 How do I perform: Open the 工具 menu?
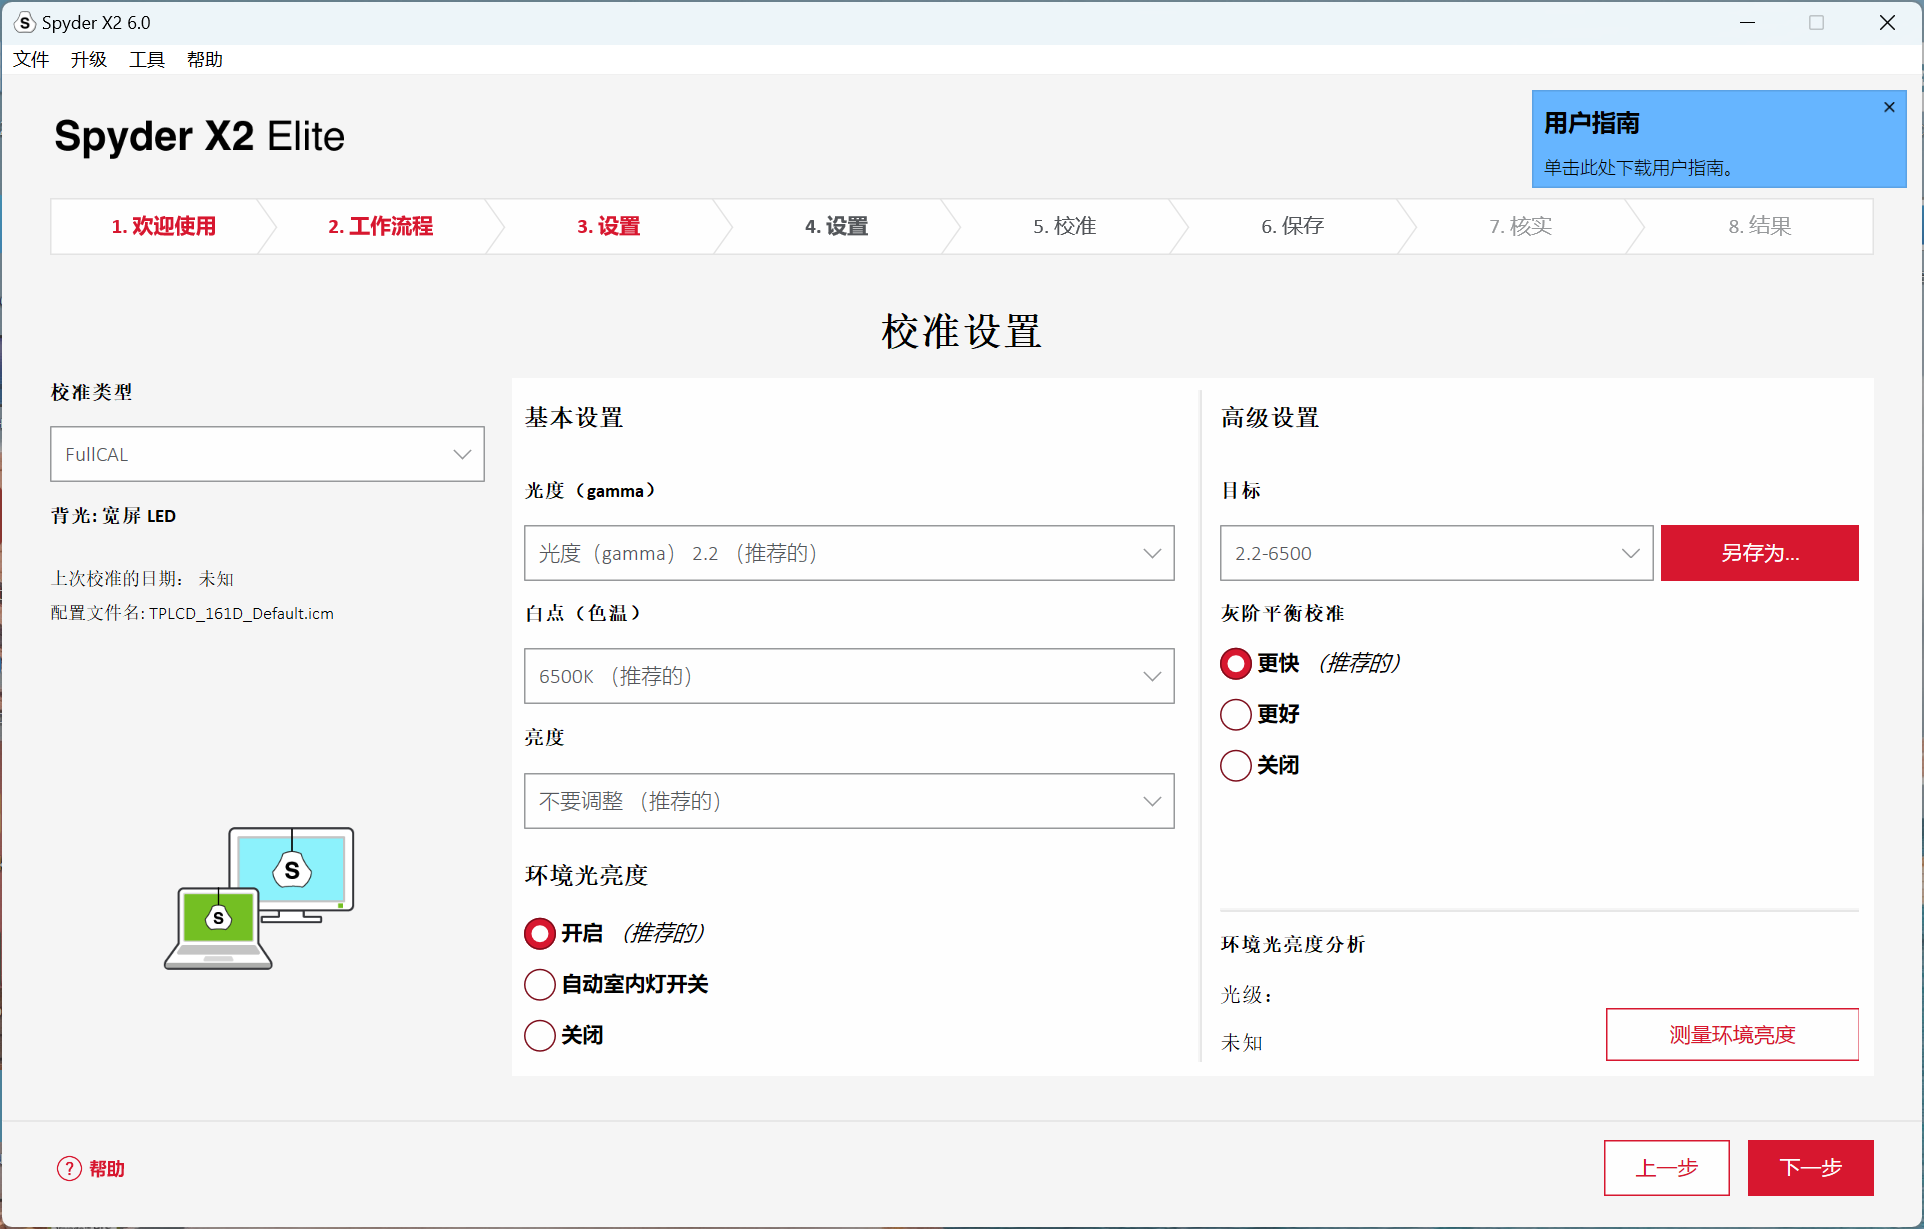(x=147, y=59)
